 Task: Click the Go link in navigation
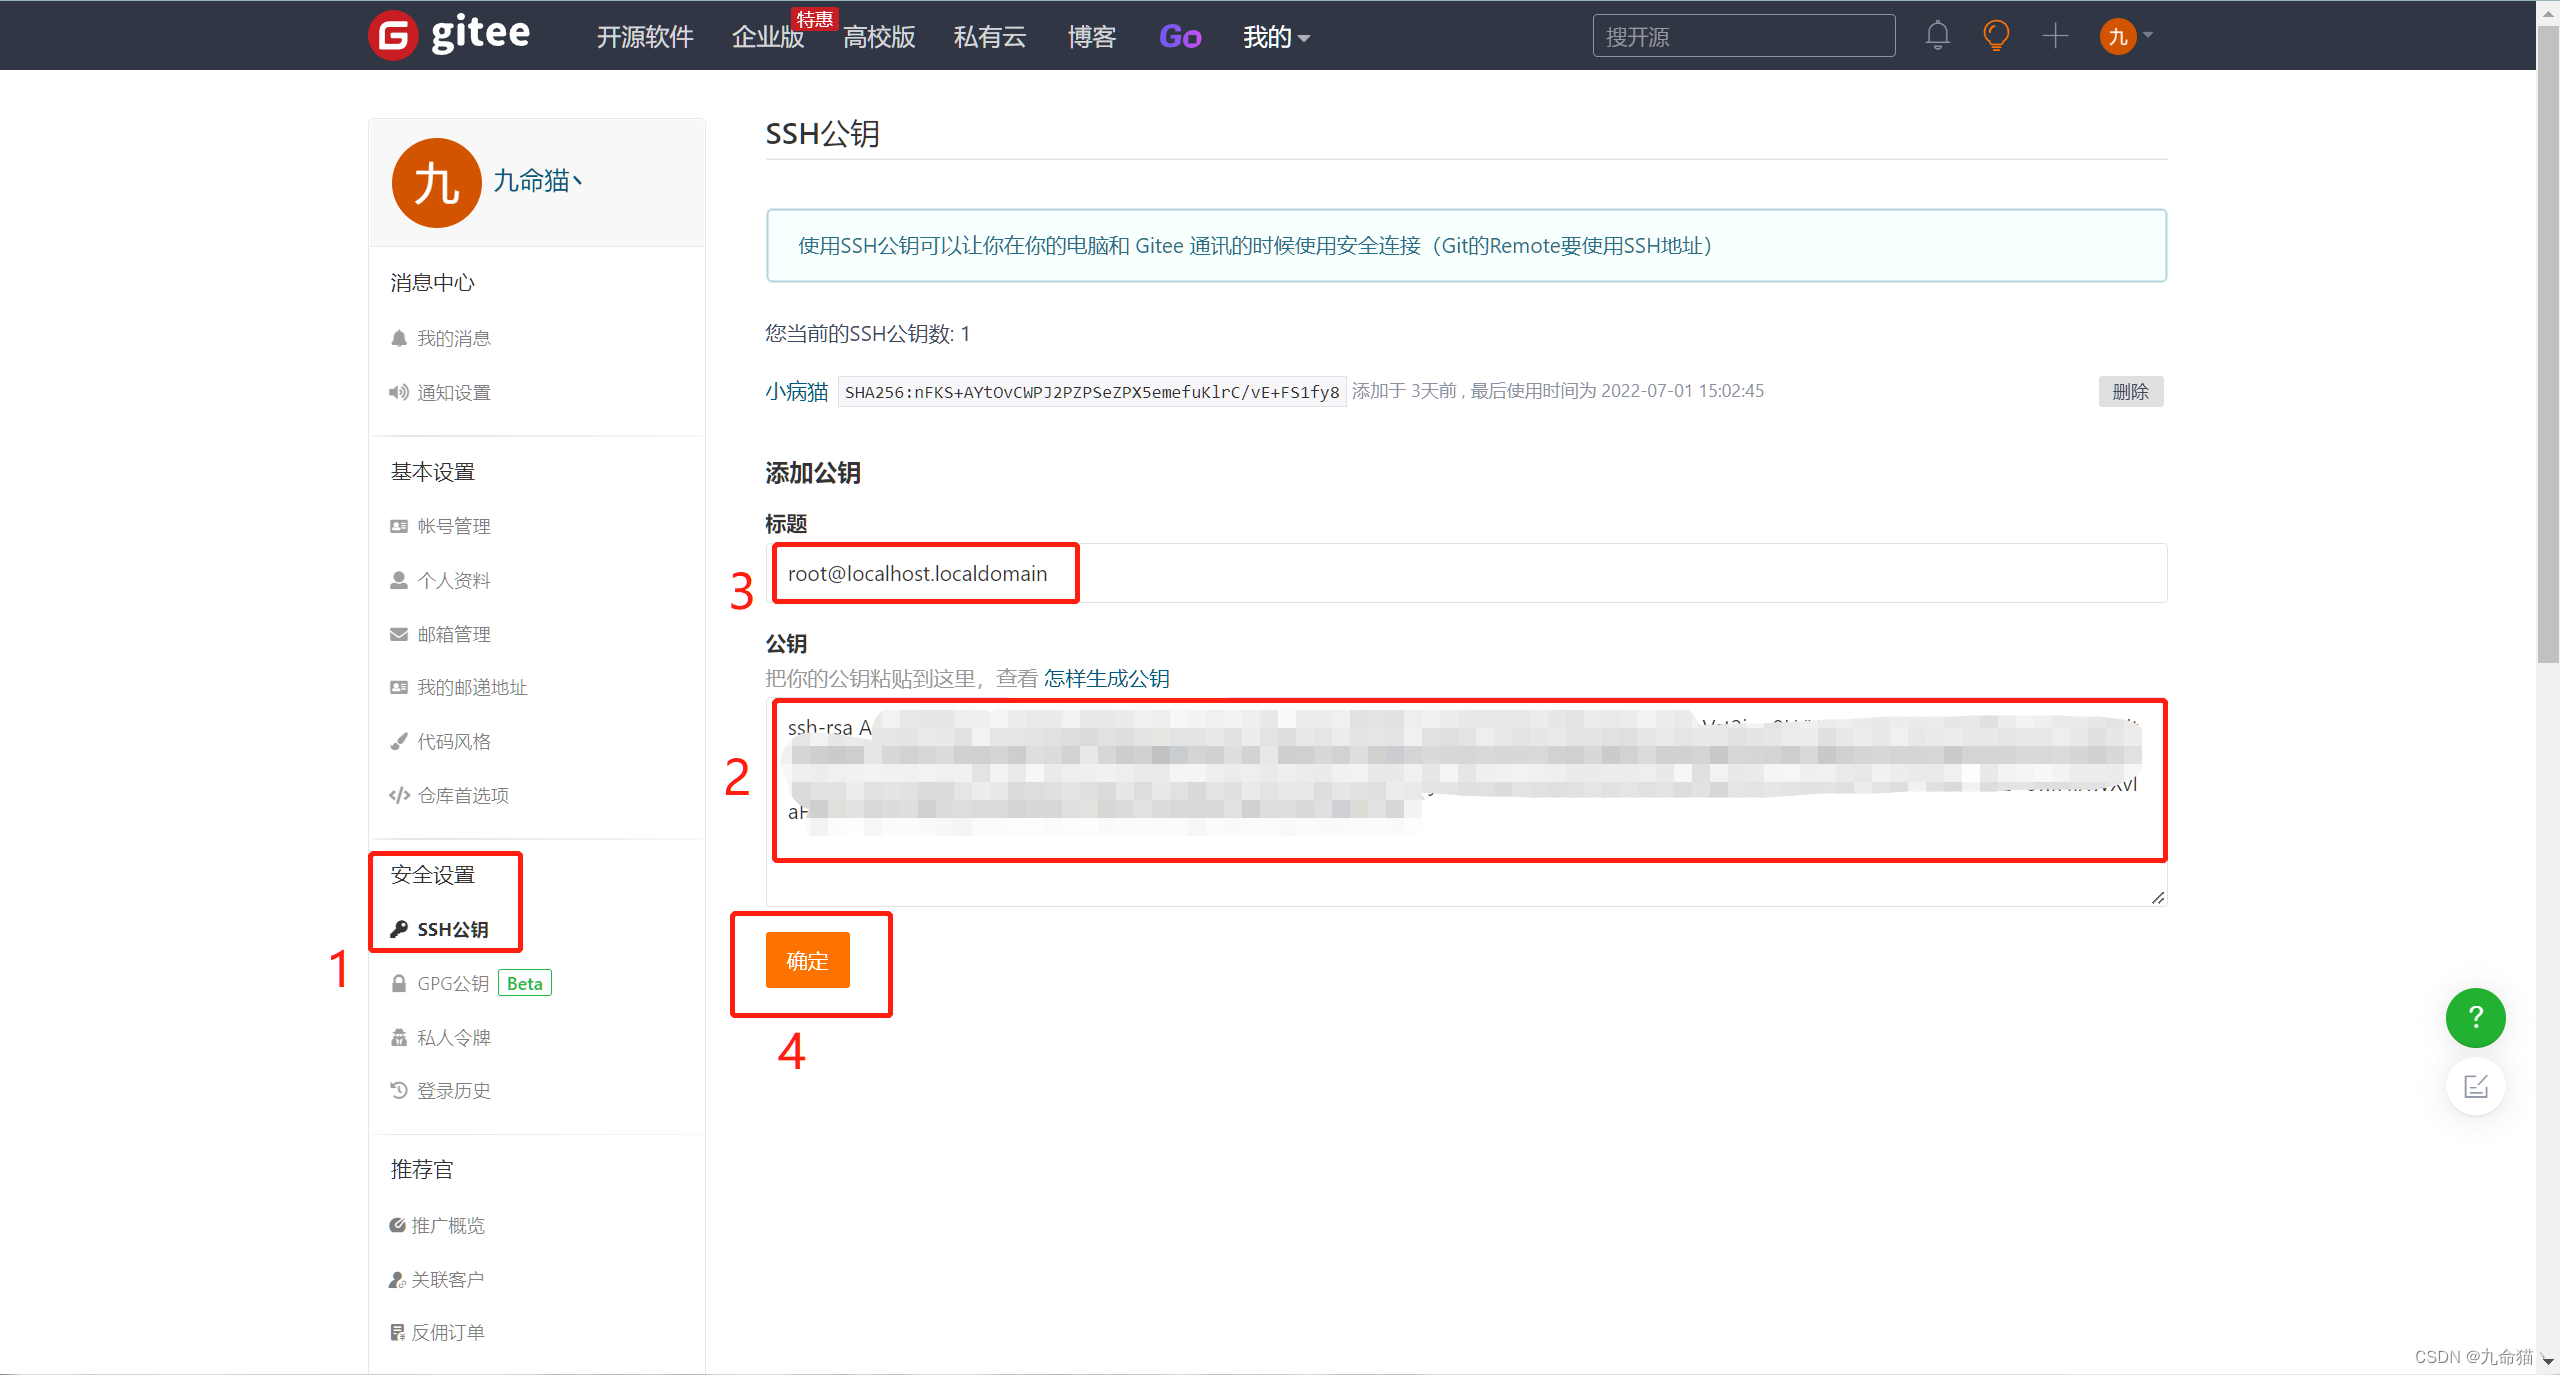pos(1180,37)
